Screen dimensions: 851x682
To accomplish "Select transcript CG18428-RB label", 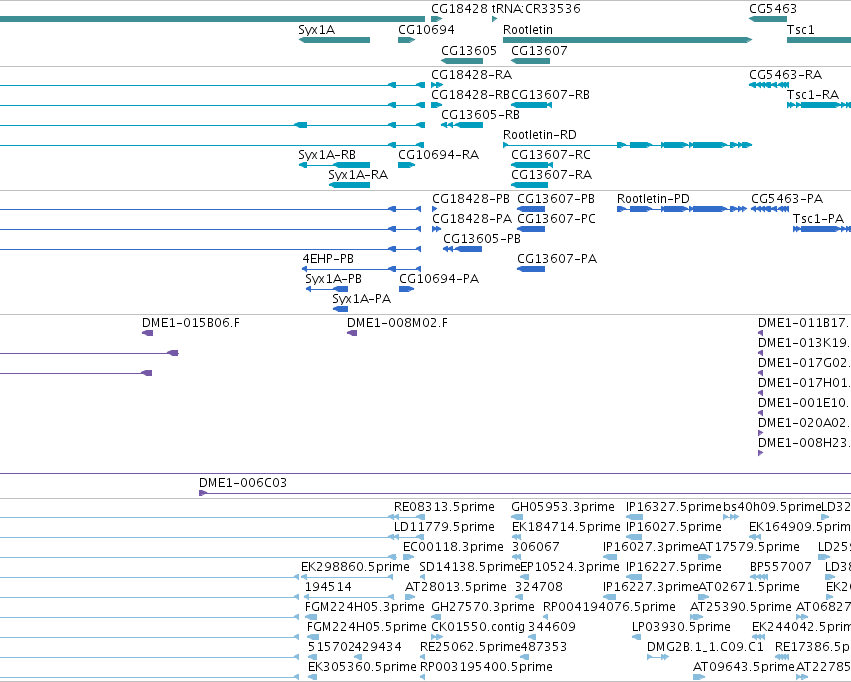I will pyautogui.click(x=471, y=94).
